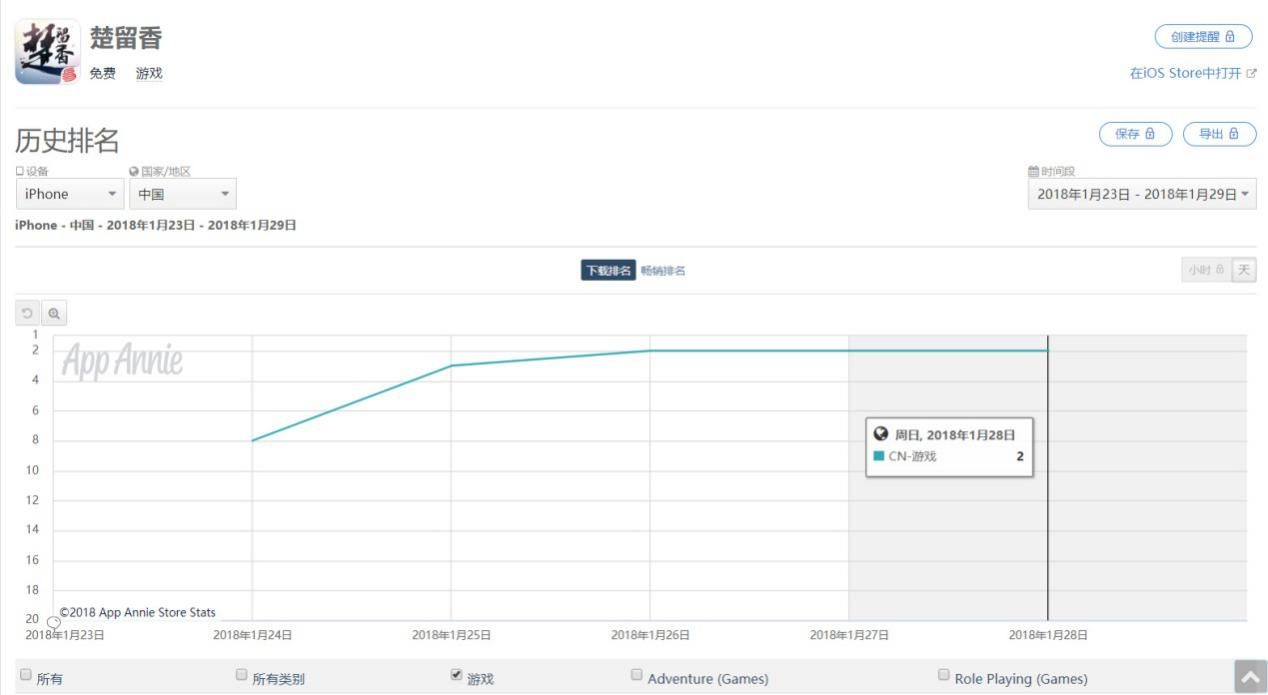
Task: Toggle the 所有 checkbox
Action: pyautogui.click(x=26, y=675)
